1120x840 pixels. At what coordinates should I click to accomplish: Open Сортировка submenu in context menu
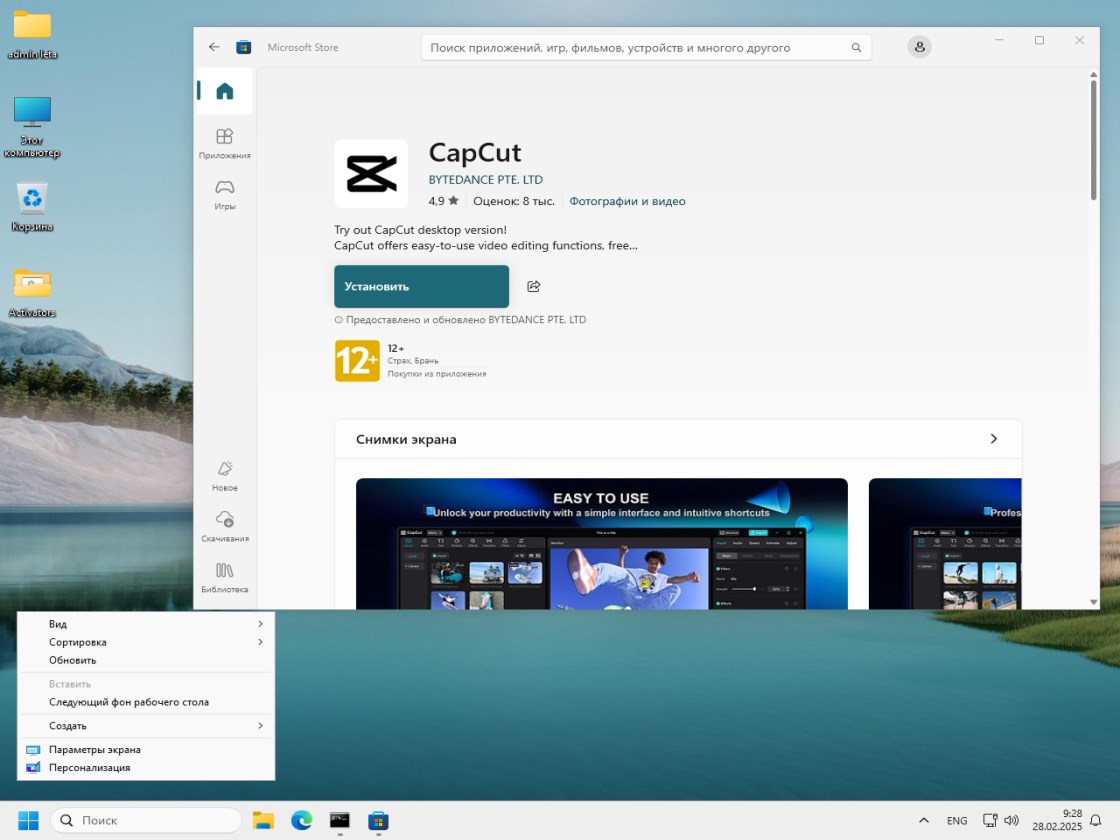[146, 642]
